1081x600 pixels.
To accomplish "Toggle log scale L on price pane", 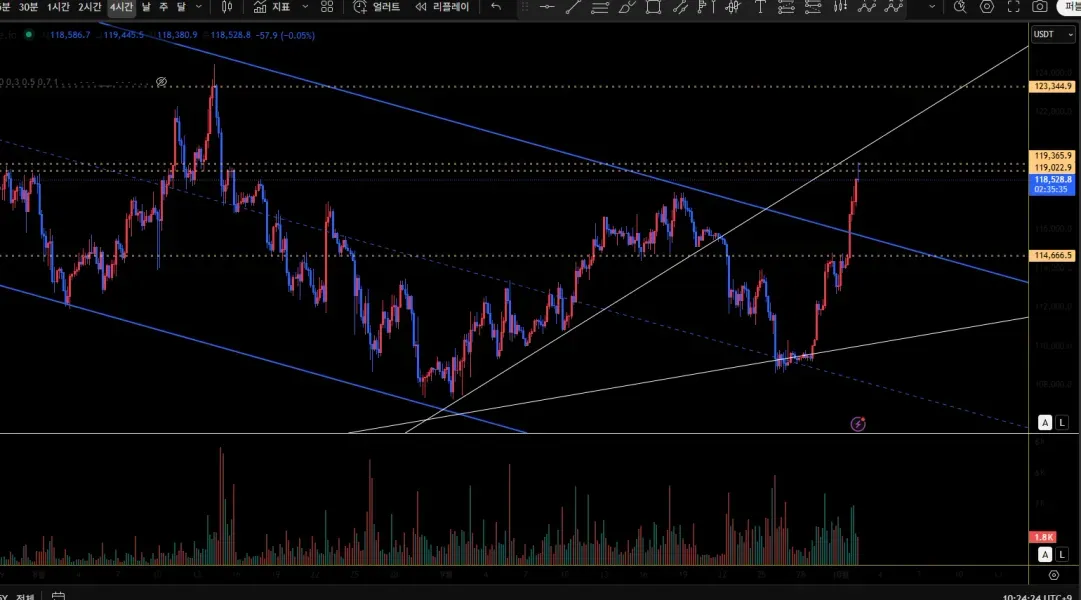I will click(1062, 423).
